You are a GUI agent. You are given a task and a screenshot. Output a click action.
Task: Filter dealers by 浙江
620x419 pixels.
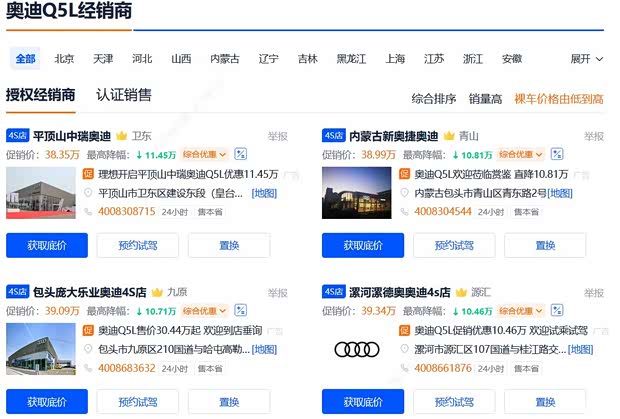click(473, 59)
